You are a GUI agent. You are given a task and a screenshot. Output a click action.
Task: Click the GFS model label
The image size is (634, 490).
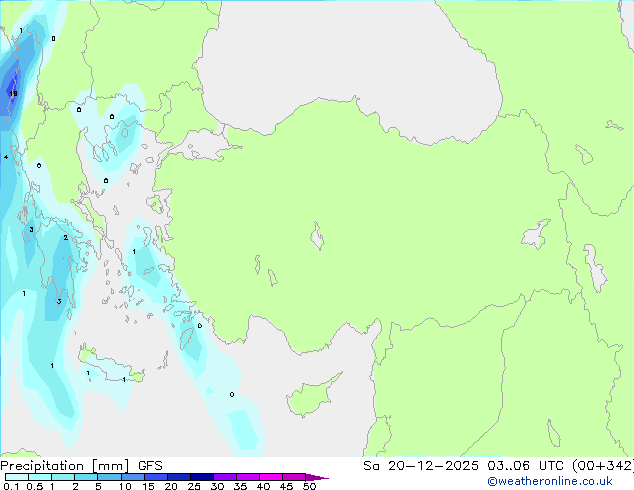click(x=150, y=465)
